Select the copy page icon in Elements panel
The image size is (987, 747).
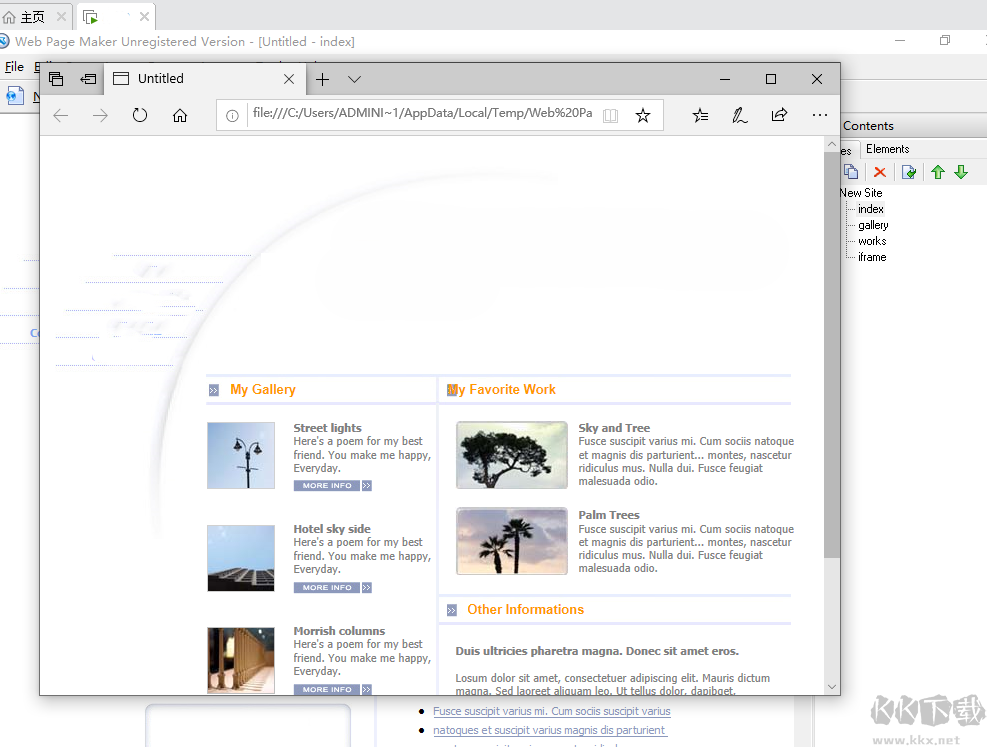coord(851,171)
